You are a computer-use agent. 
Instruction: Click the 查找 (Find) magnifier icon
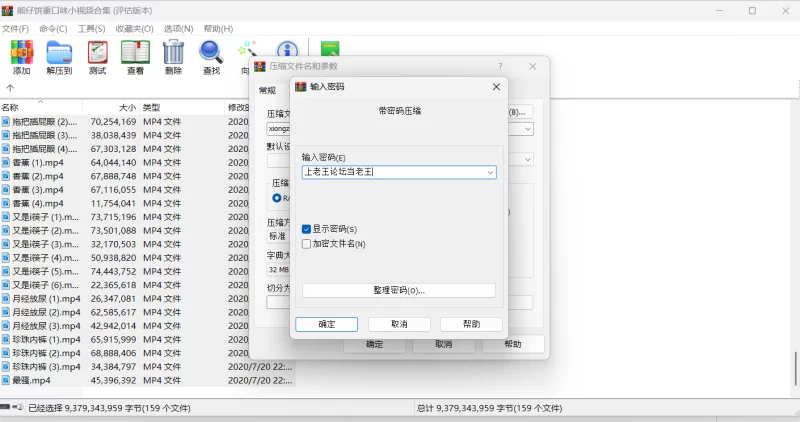point(211,52)
